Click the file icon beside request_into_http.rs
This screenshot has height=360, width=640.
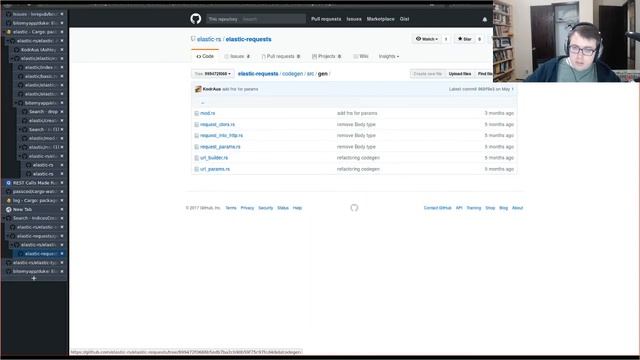click(196, 136)
